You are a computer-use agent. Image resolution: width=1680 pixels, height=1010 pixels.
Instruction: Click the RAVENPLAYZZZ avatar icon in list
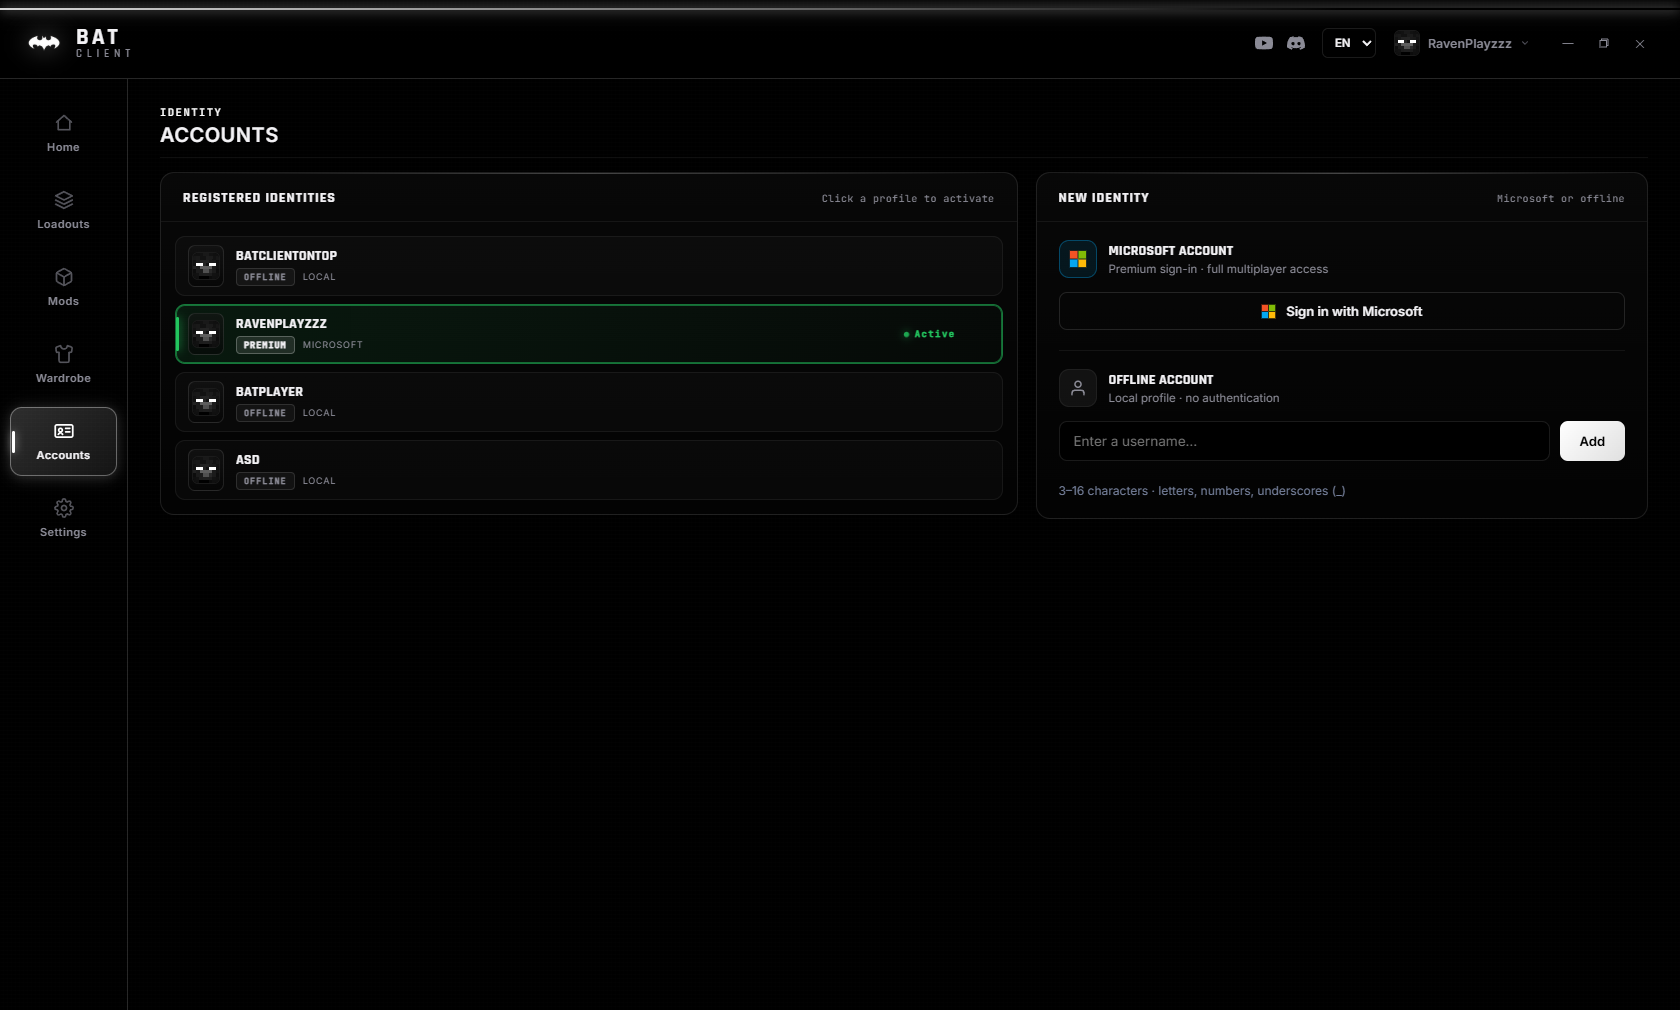click(206, 334)
